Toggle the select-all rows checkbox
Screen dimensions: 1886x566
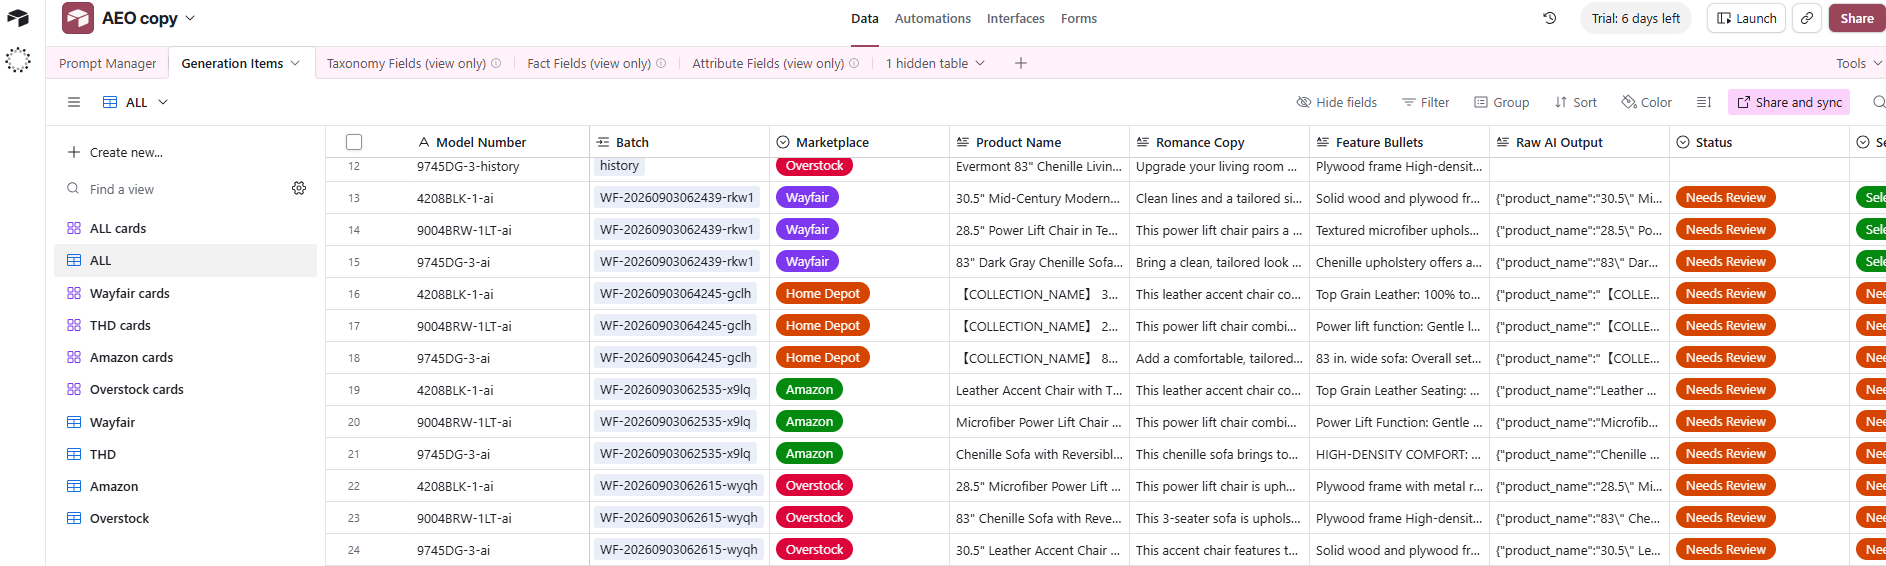coord(354,142)
